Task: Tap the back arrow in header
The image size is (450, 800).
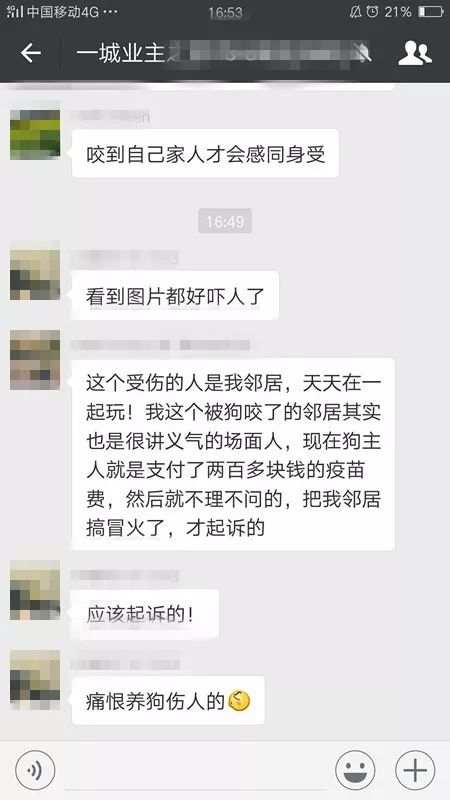Action: click(x=31, y=53)
